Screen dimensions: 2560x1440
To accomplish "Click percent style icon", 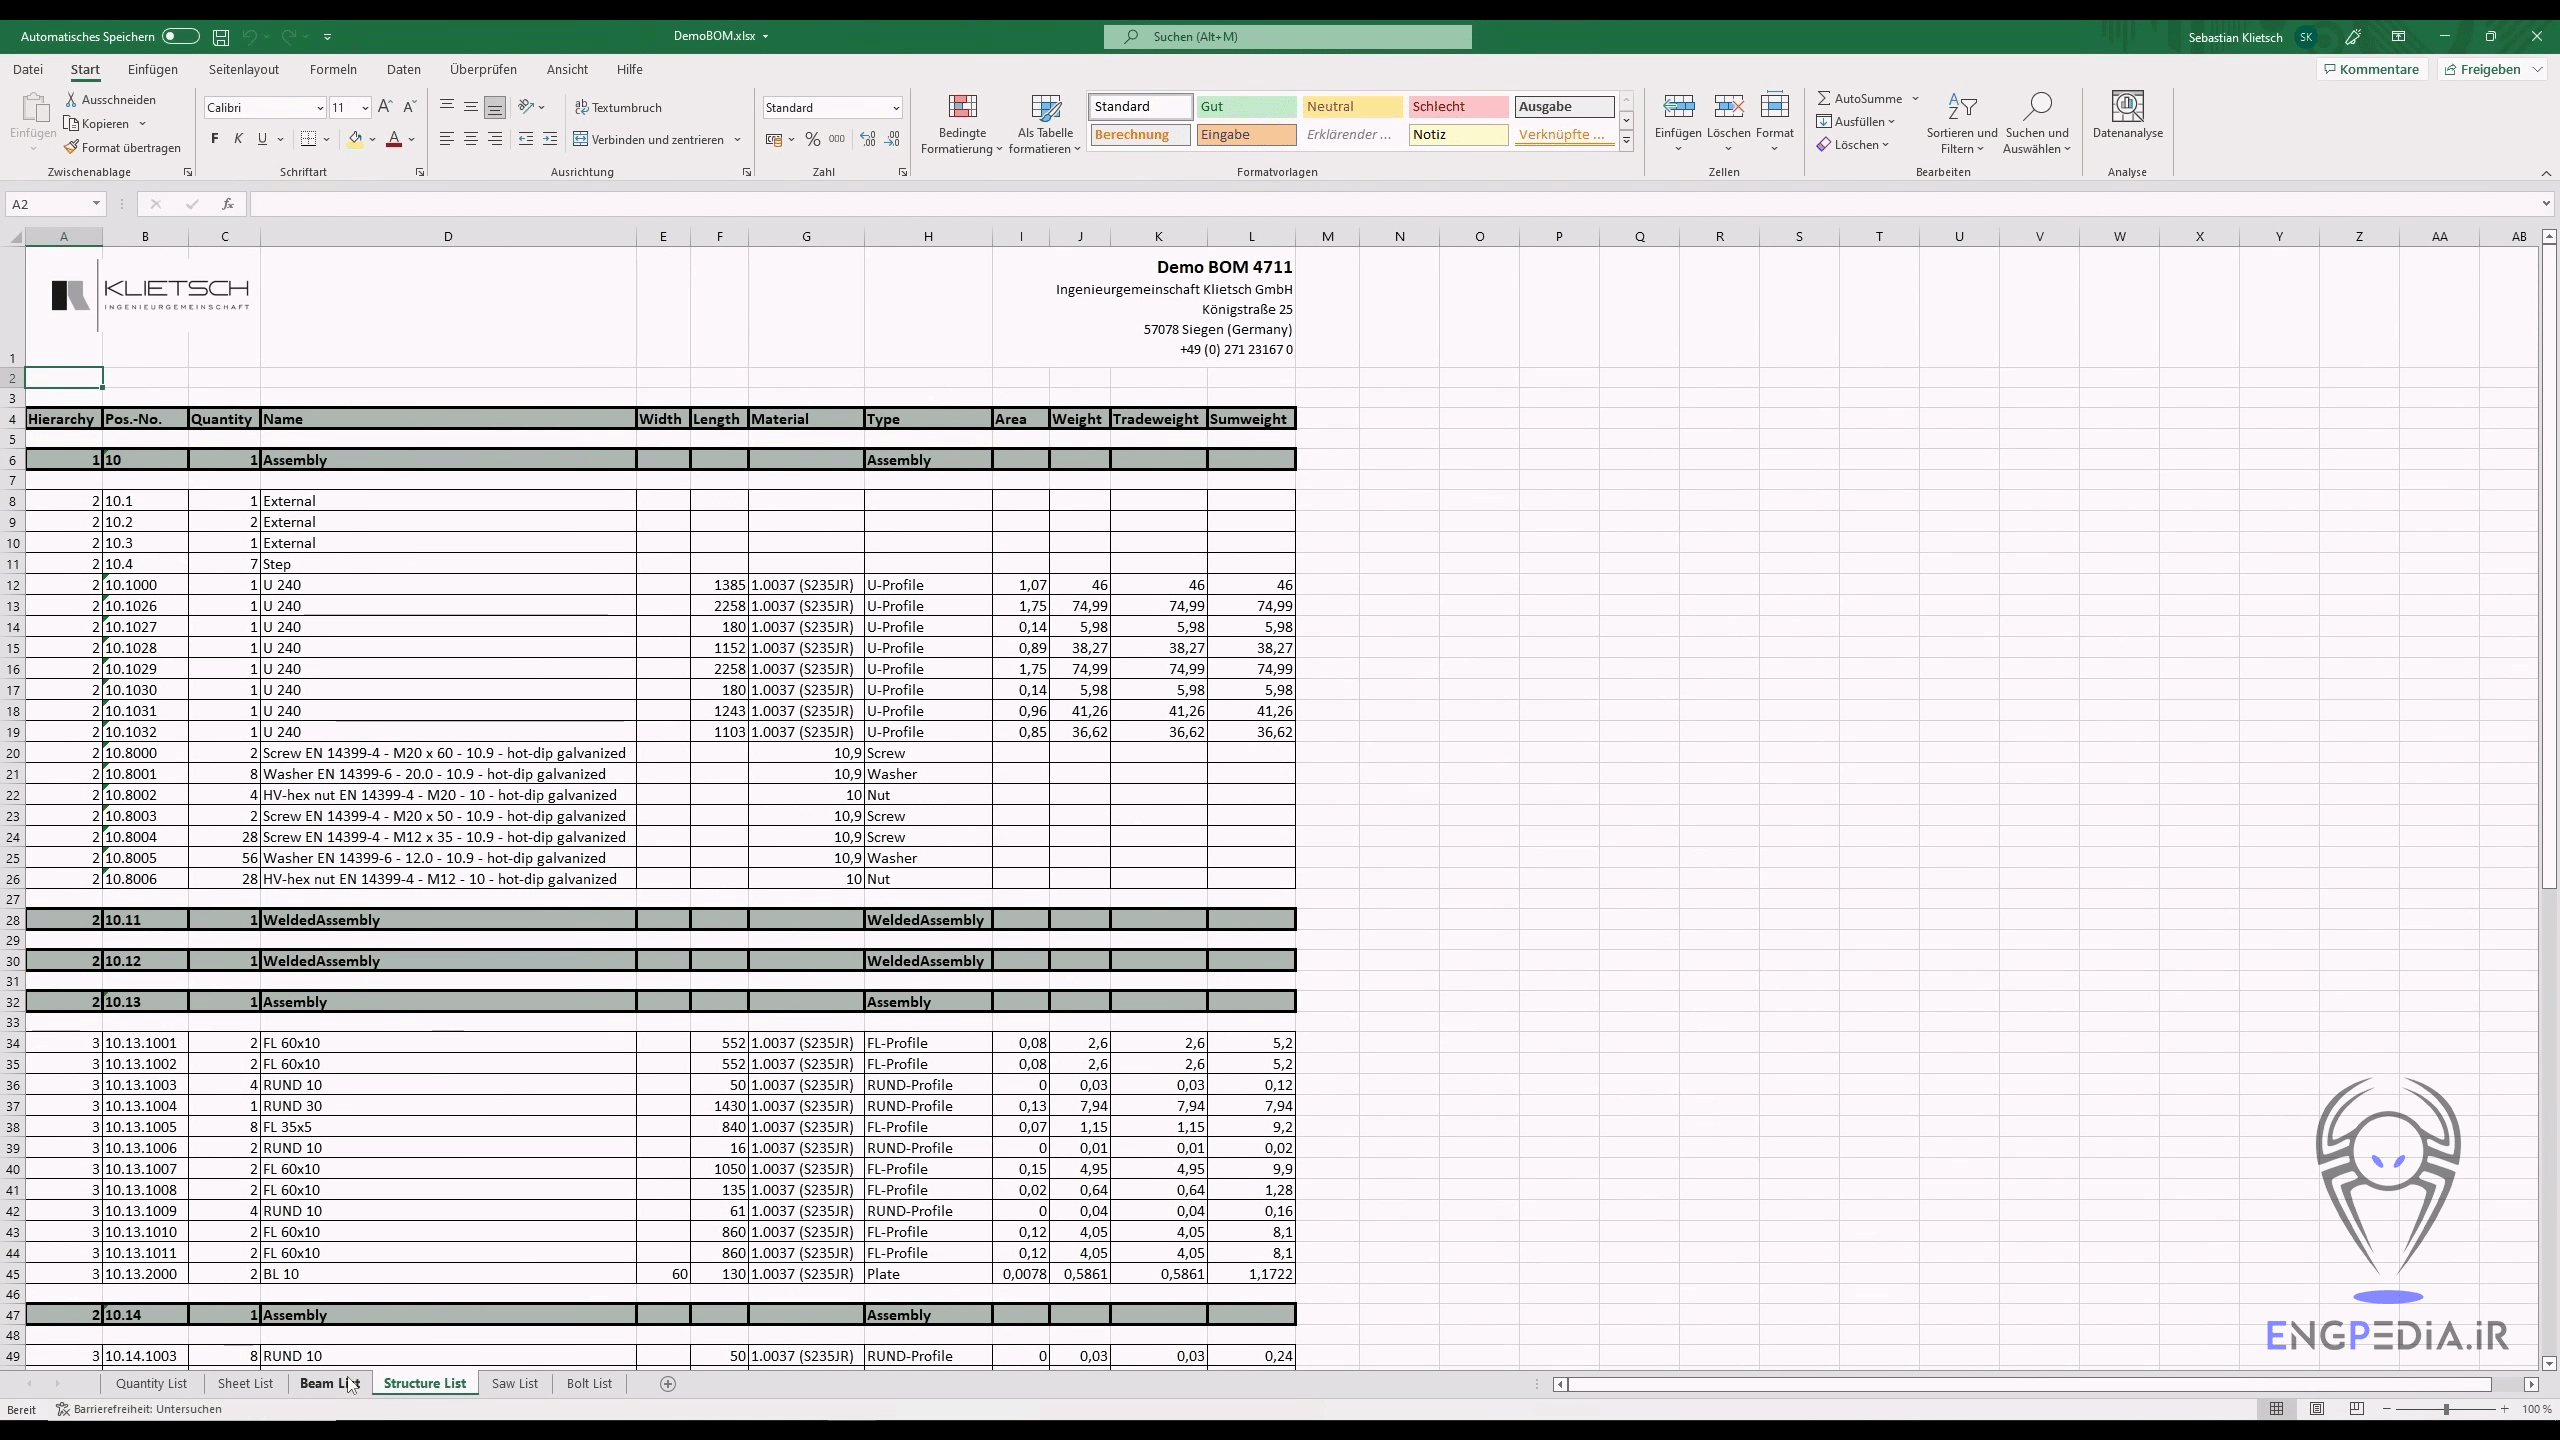I will [813, 139].
